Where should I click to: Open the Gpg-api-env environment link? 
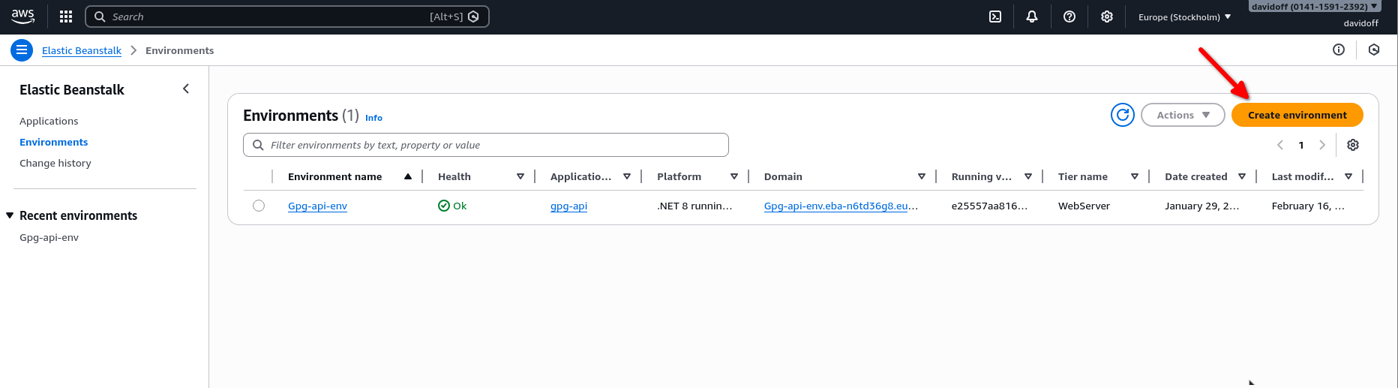317,206
